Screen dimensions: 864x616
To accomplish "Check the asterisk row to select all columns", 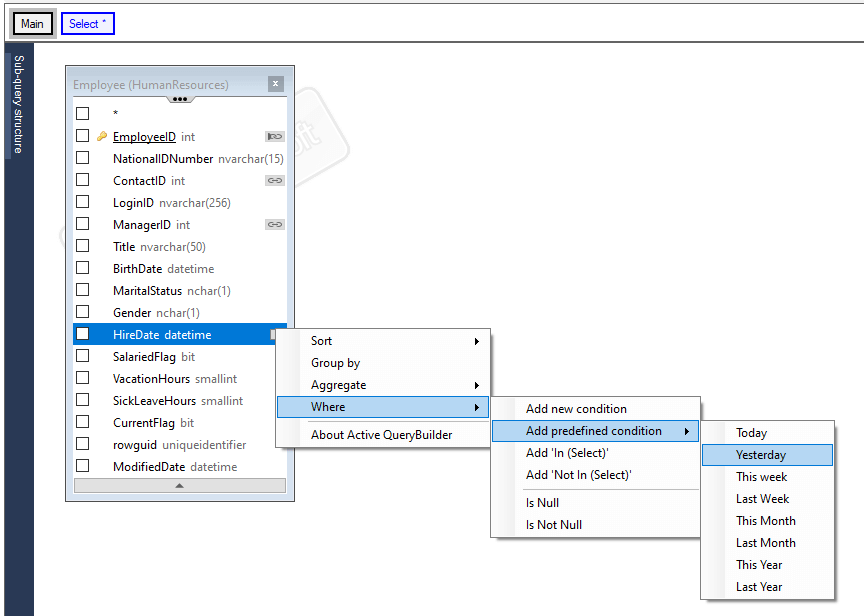I will pos(82,113).
